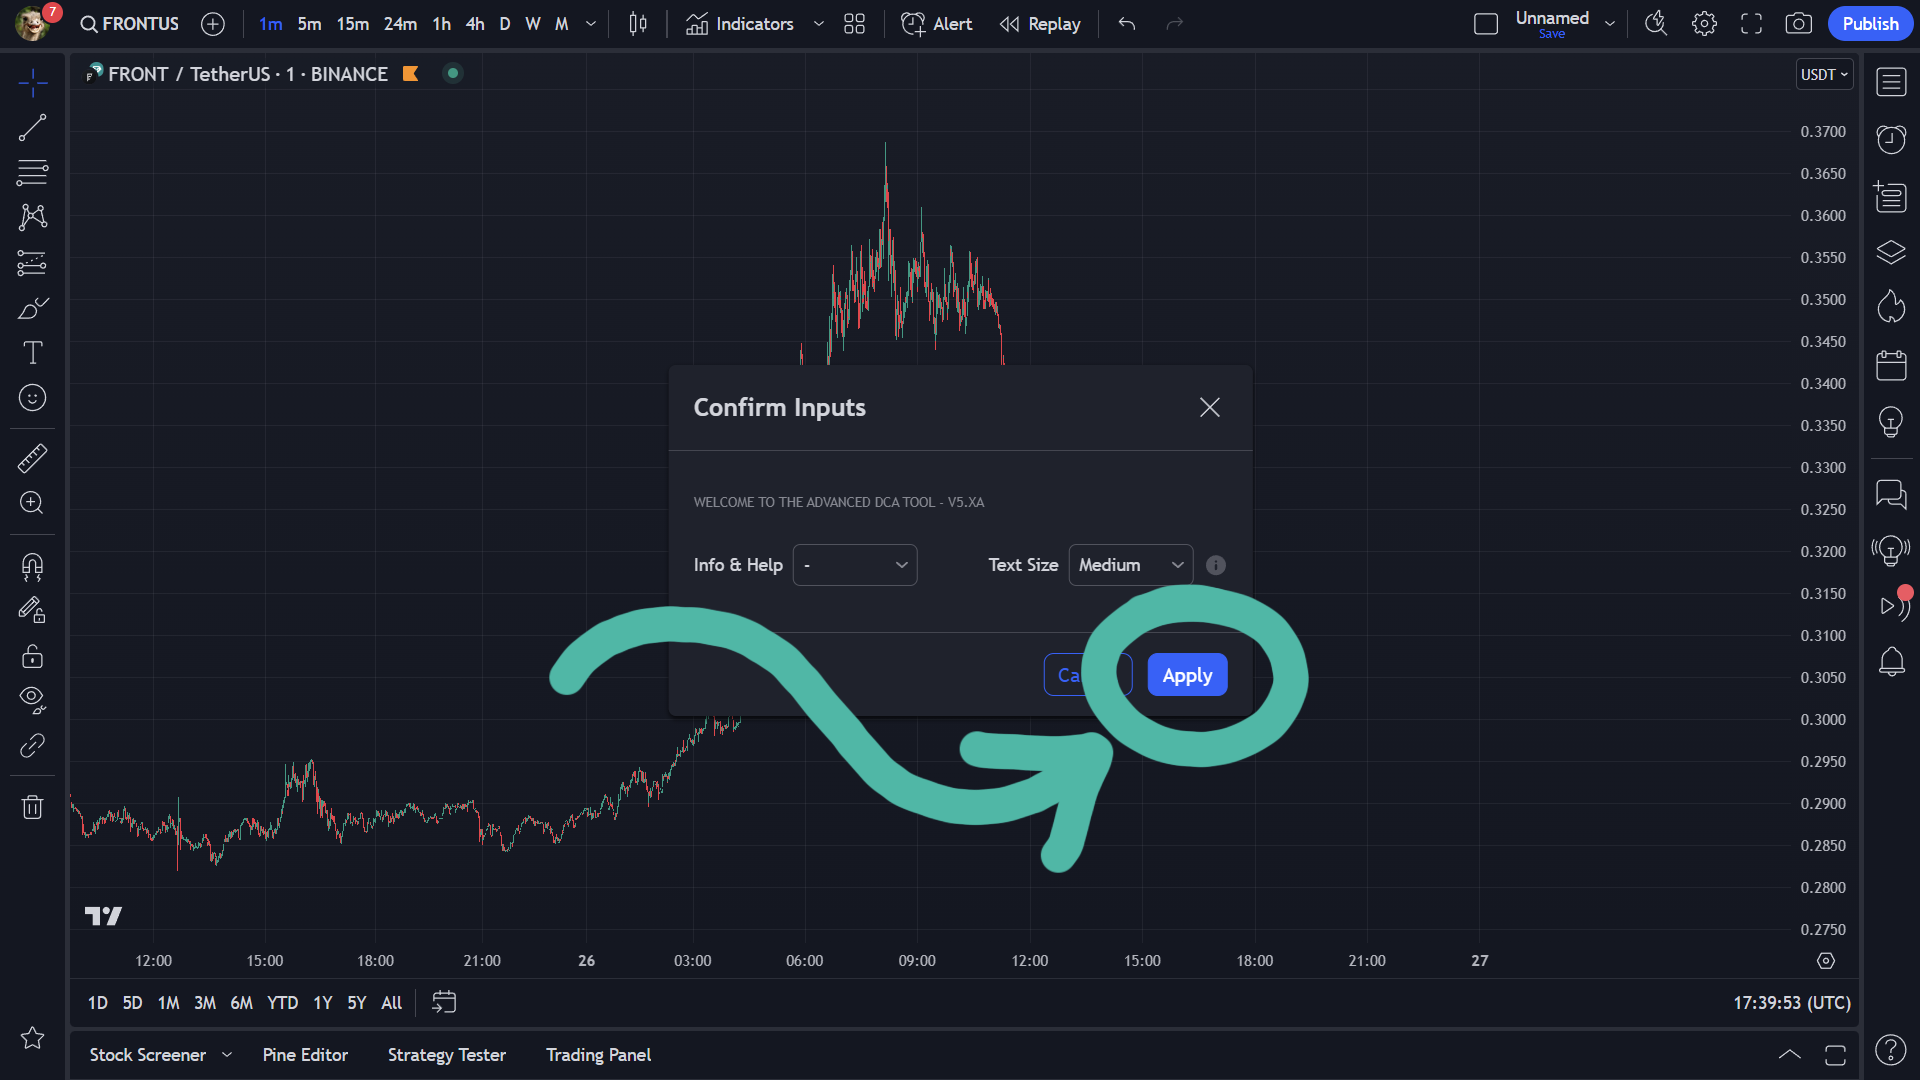This screenshot has height=1080, width=1920.
Task: Lock all drawing tools
Action: coord(32,656)
